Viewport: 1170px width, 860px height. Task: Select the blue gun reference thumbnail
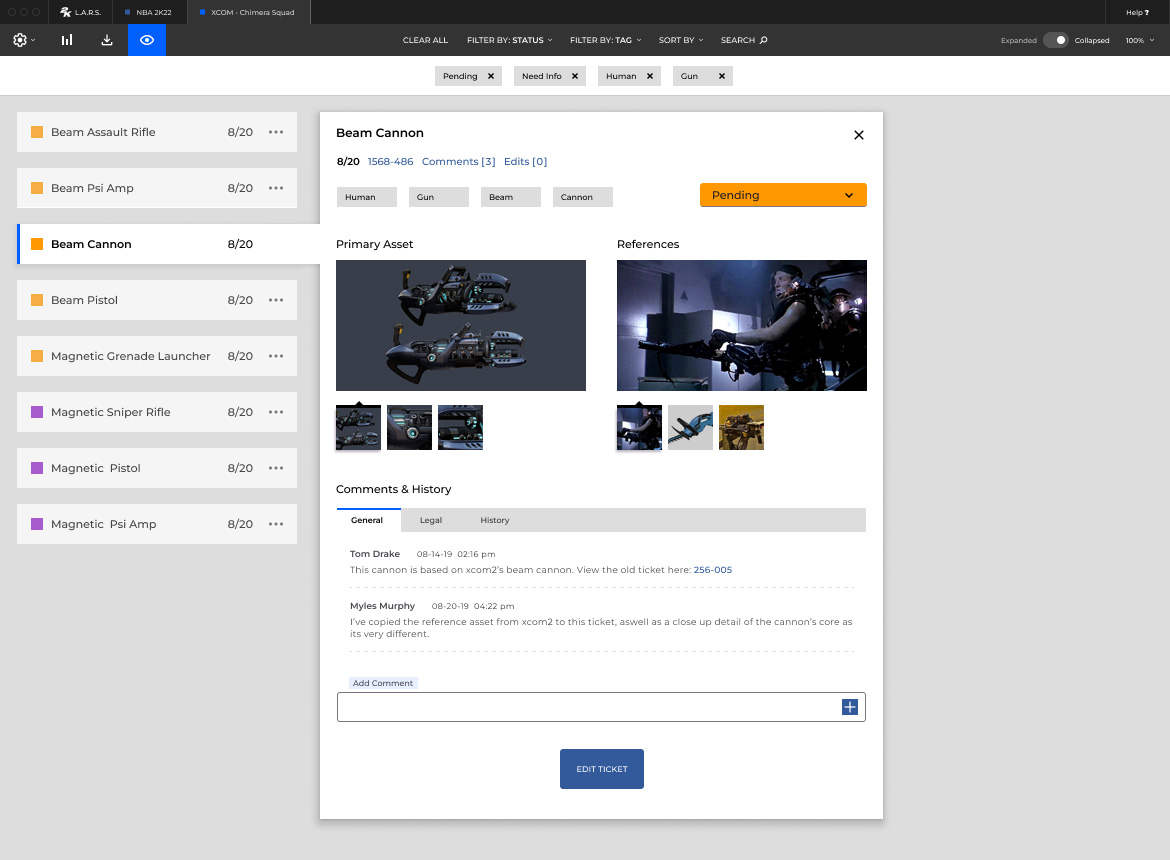(x=690, y=427)
